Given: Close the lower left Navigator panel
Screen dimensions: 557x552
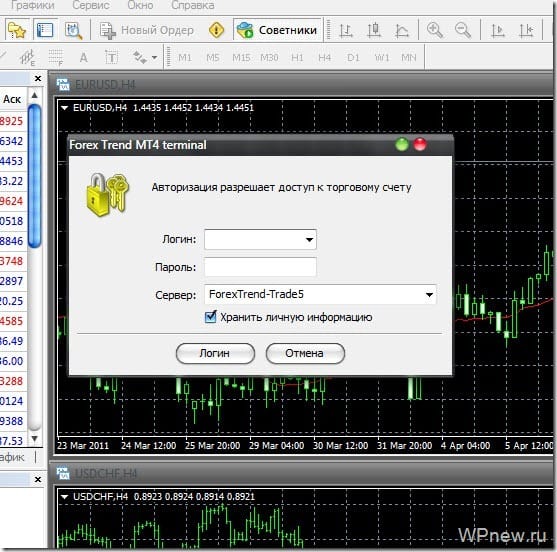Looking at the screenshot, I should [38, 480].
